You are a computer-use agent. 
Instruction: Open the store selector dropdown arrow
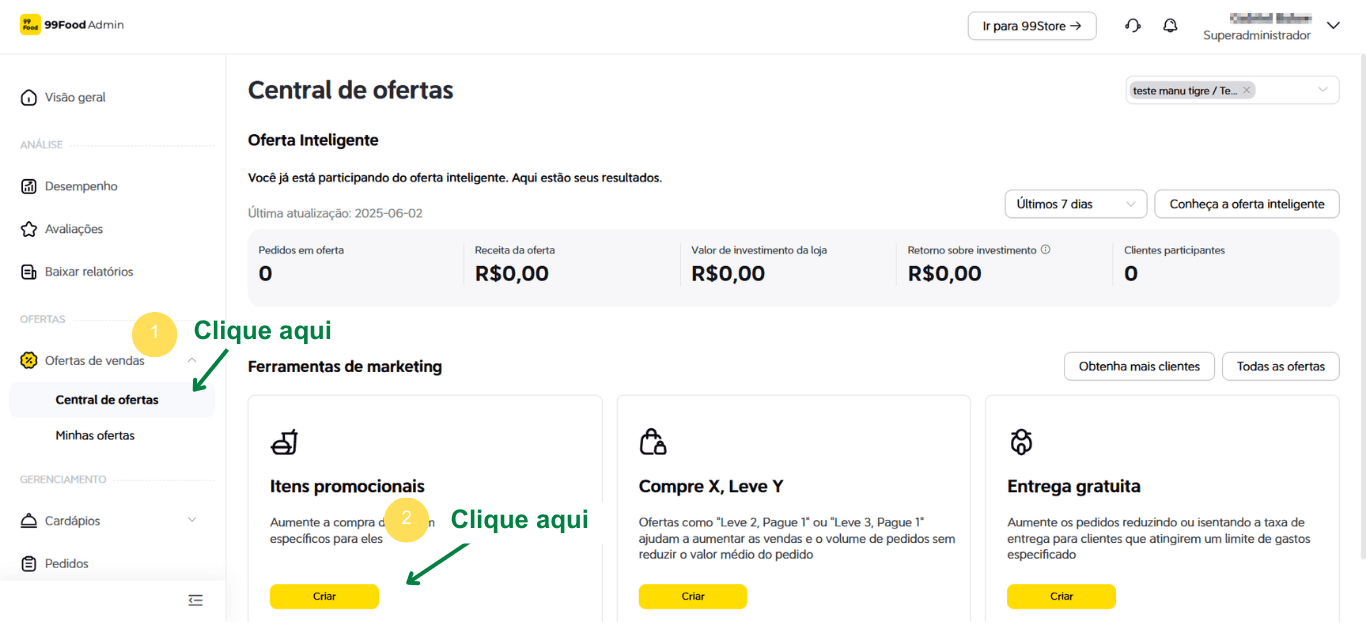coord(1323,90)
